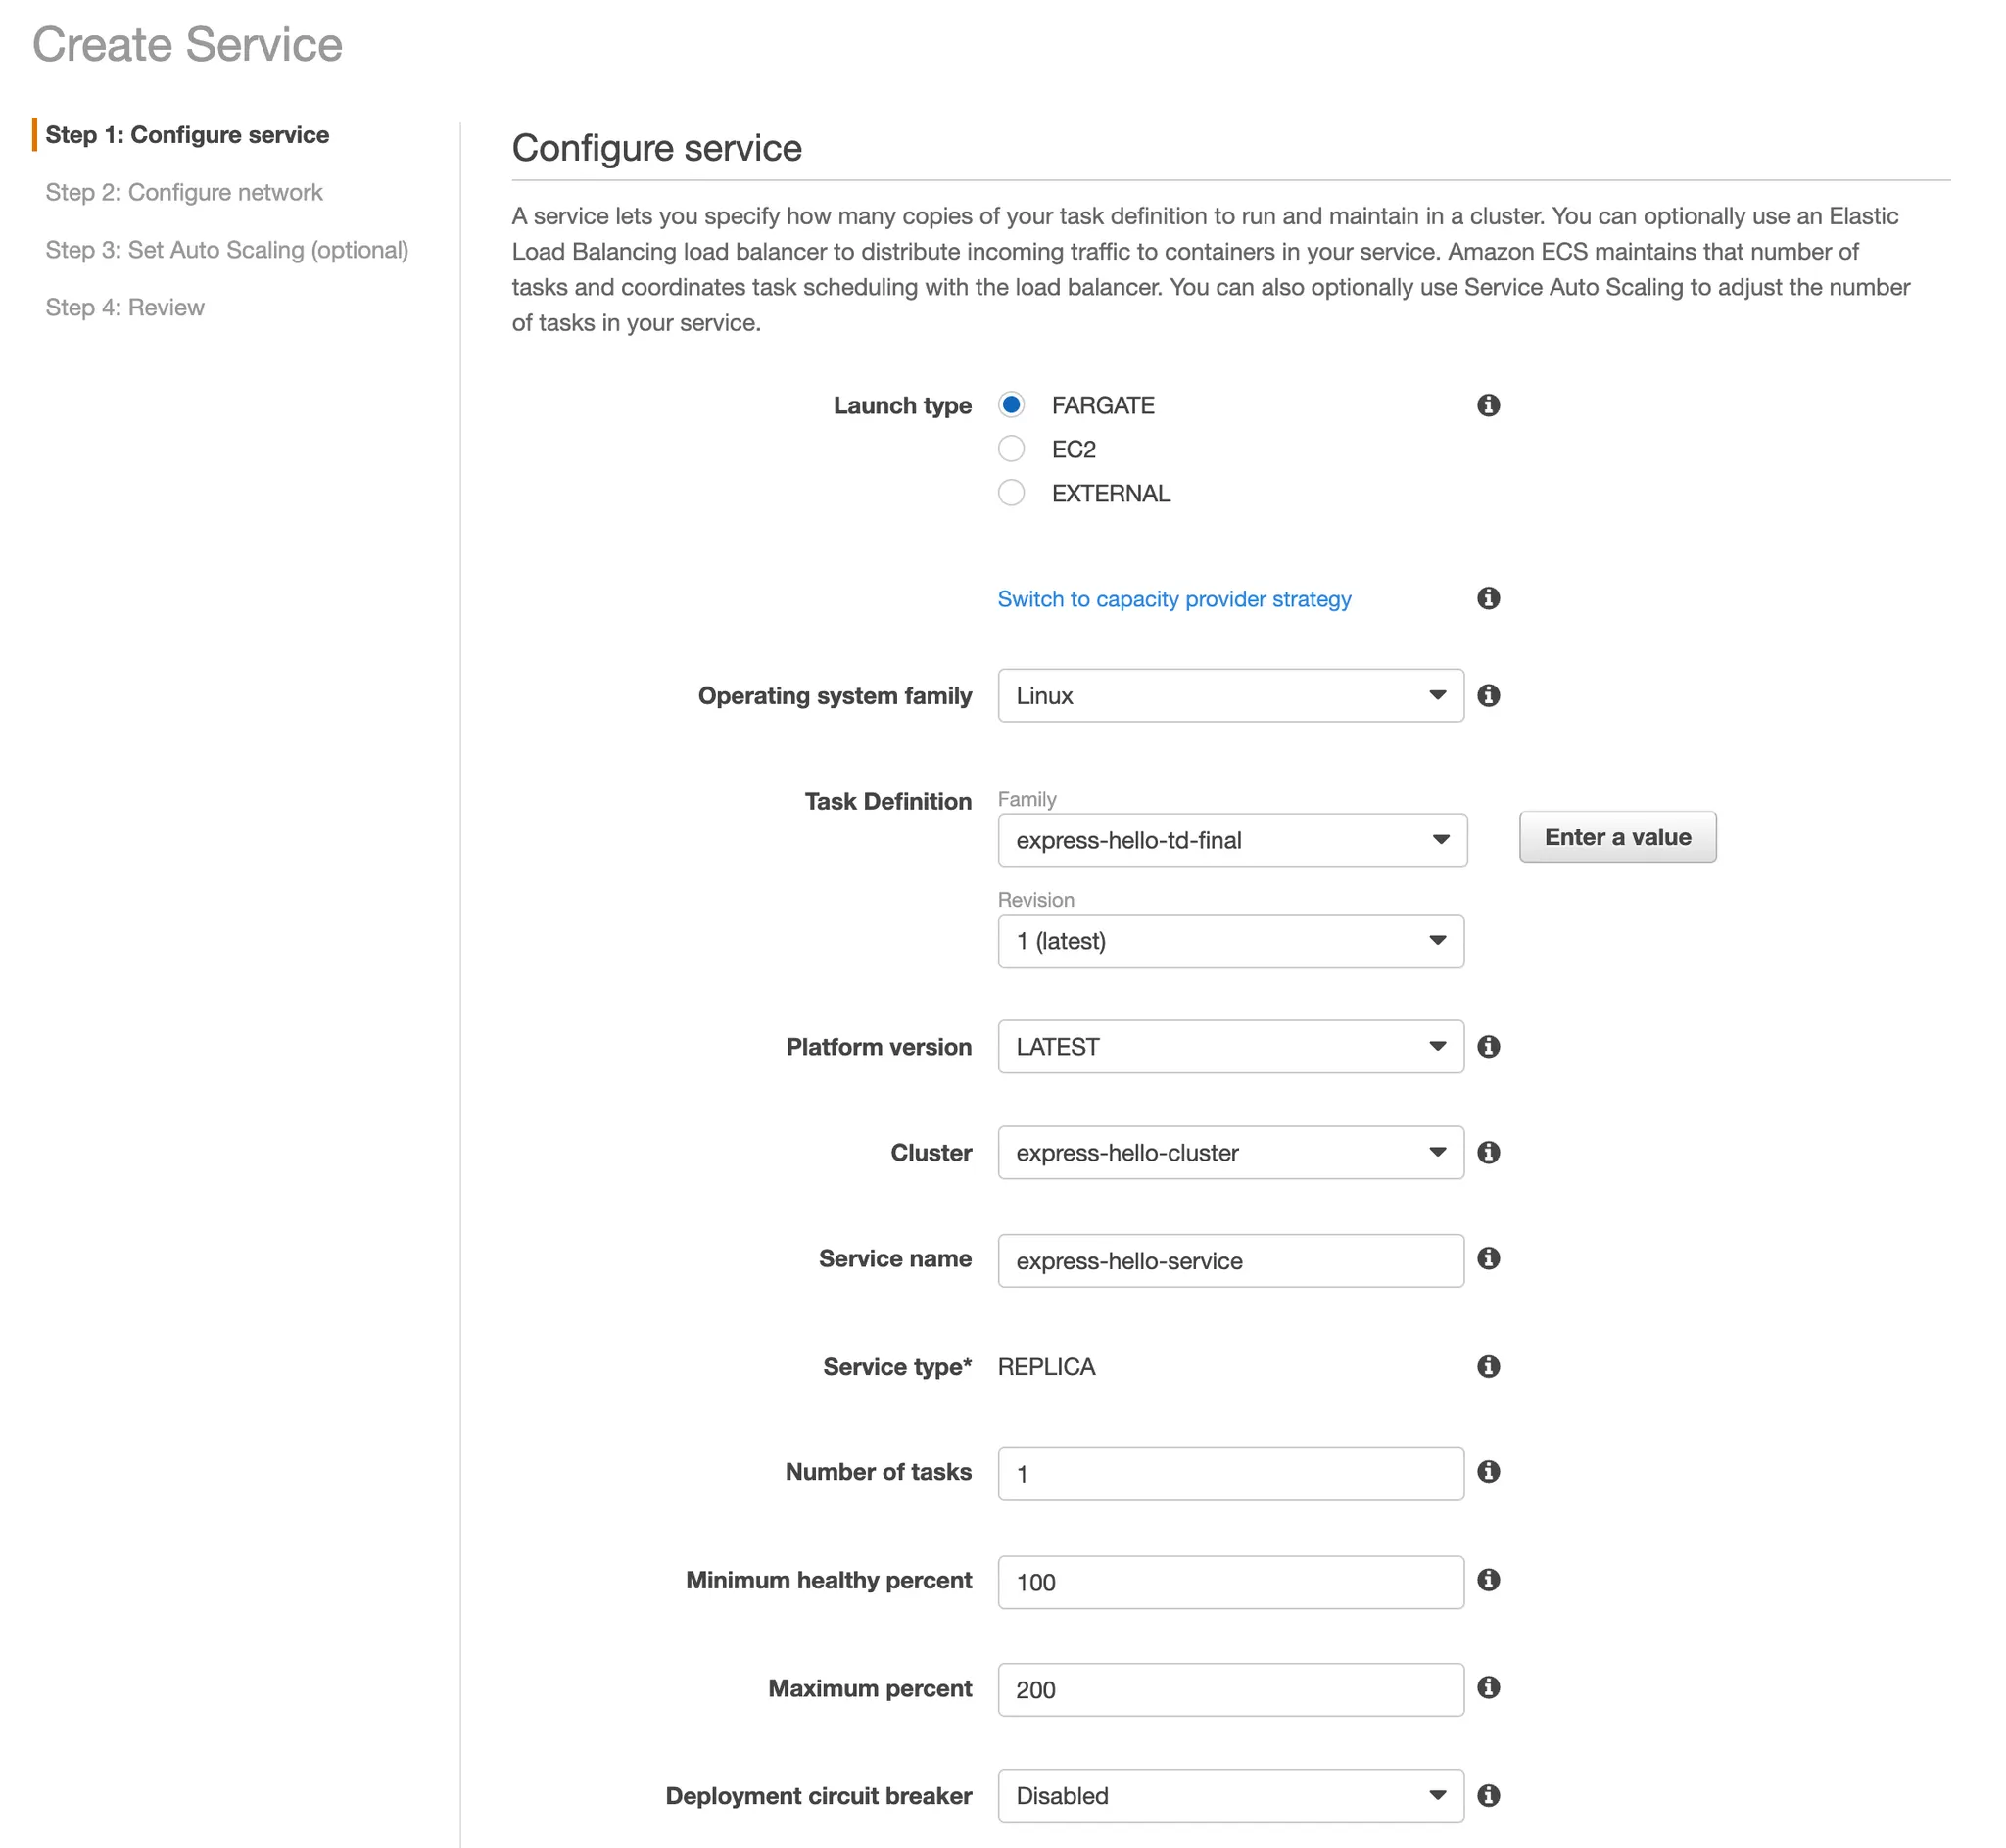Open the Deployment circuit breaker dropdown
The height and width of the screenshot is (1848, 2006).
tap(1230, 1796)
